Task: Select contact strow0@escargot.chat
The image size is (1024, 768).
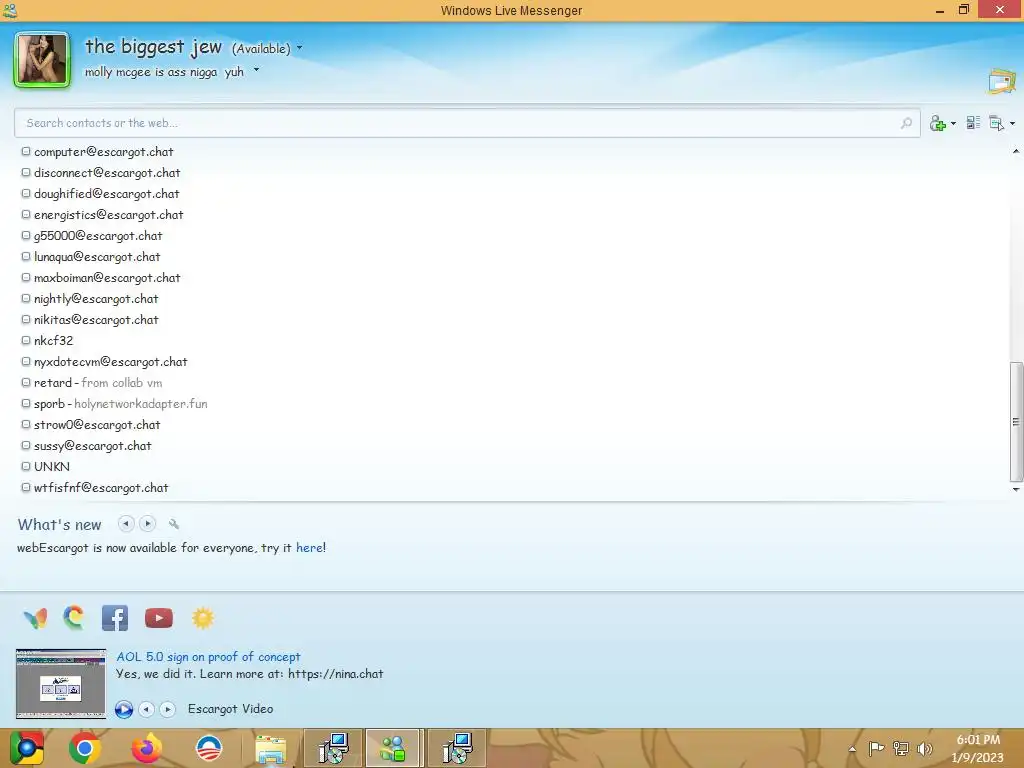Action: click(x=97, y=424)
